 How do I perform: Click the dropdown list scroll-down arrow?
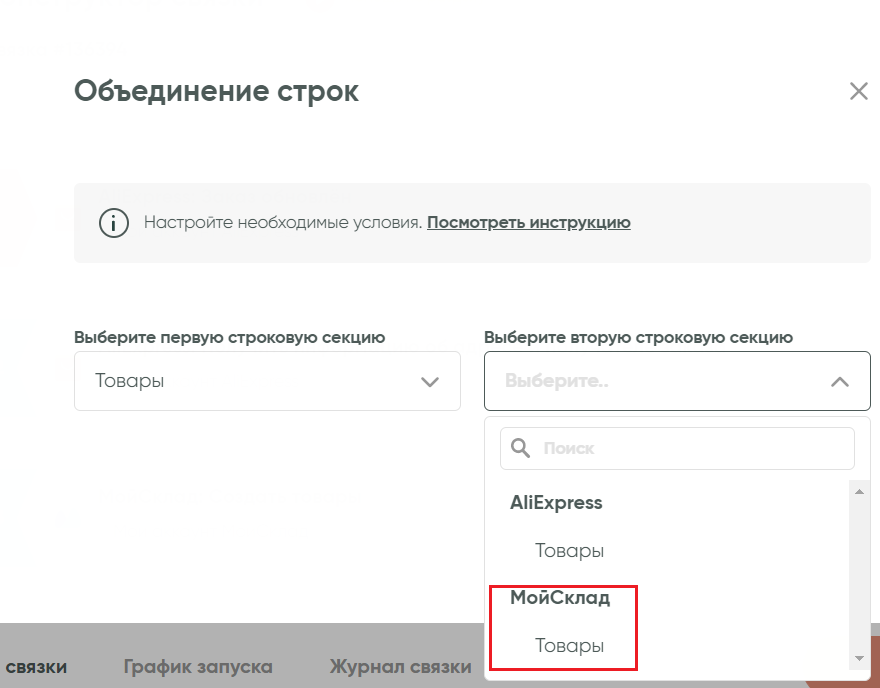pos(858,659)
